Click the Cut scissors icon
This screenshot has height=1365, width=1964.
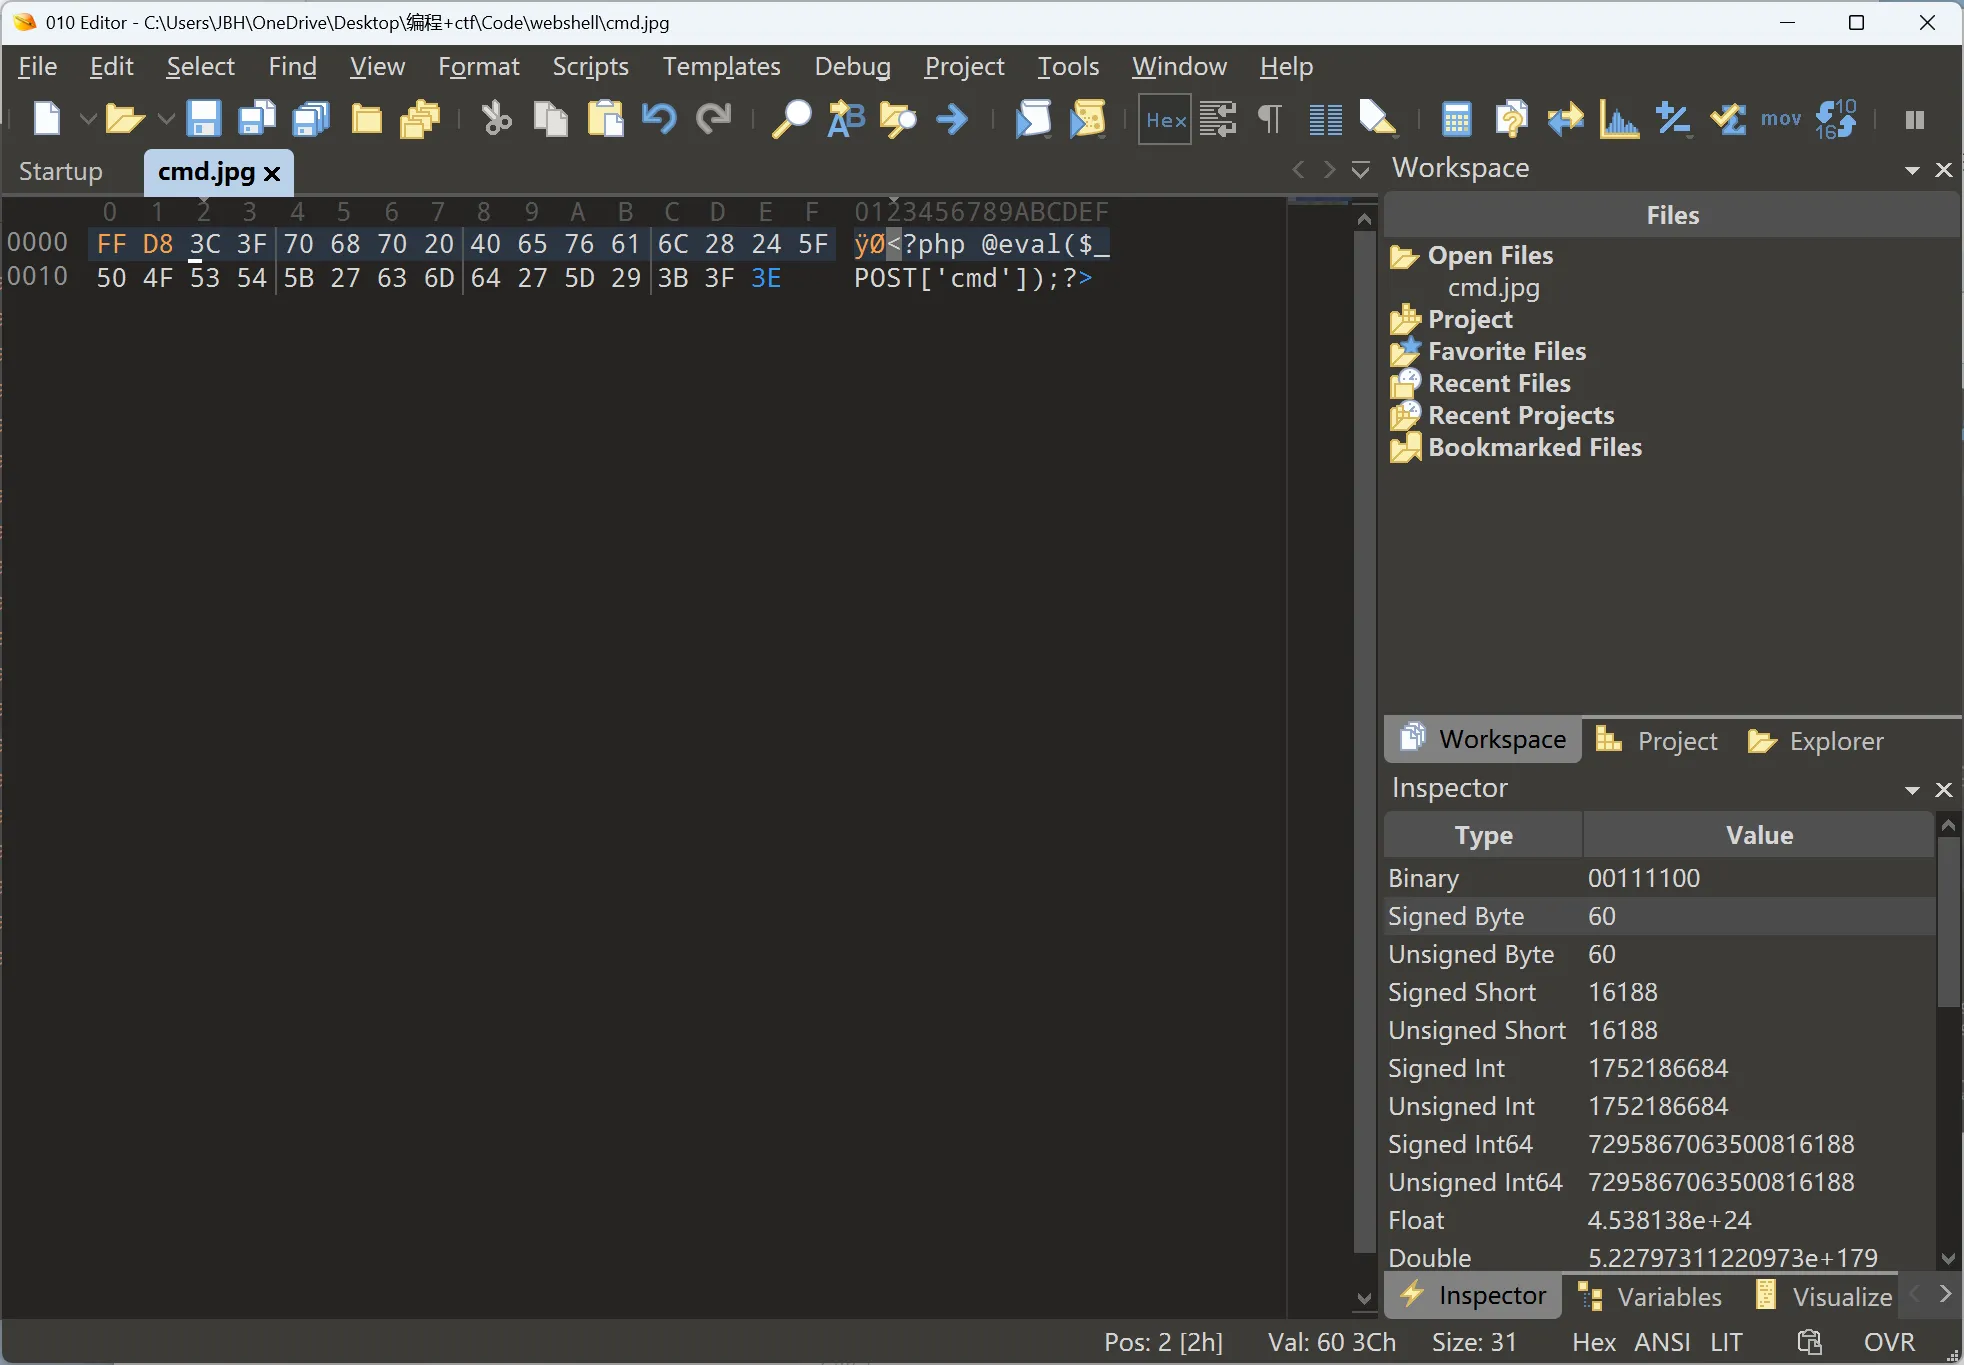(x=496, y=119)
